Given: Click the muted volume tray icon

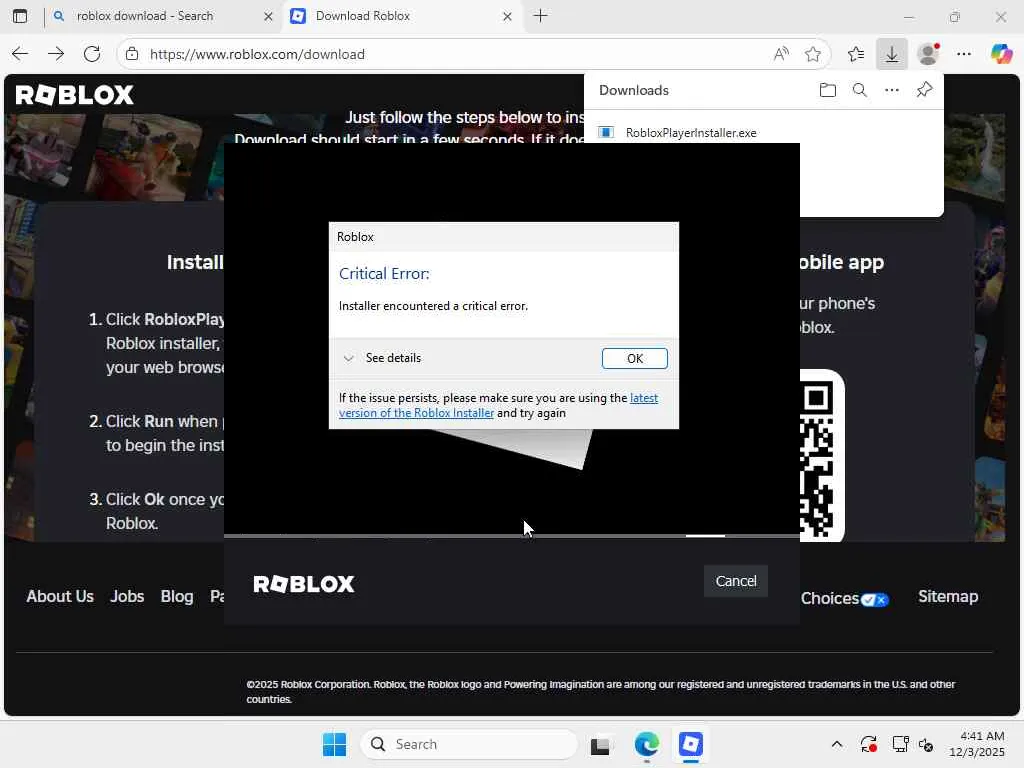Looking at the screenshot, I should coord(926,744).
